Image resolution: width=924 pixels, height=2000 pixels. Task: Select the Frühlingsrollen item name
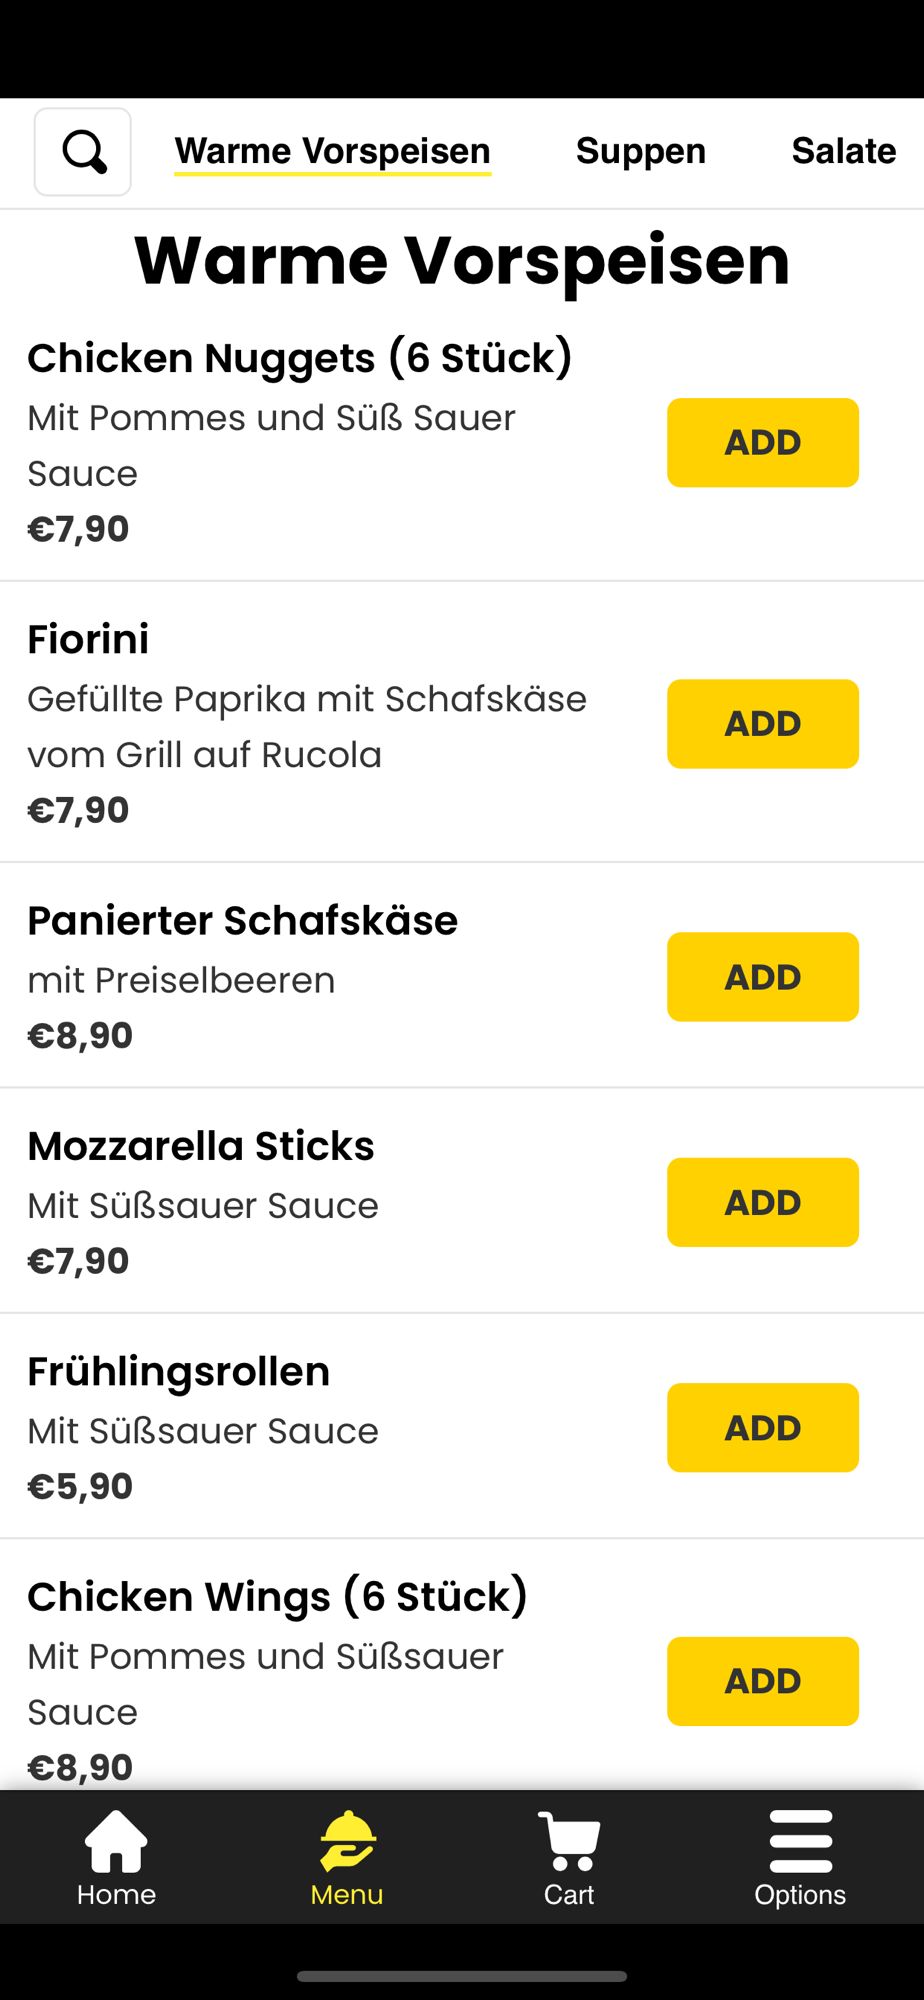178,1372
